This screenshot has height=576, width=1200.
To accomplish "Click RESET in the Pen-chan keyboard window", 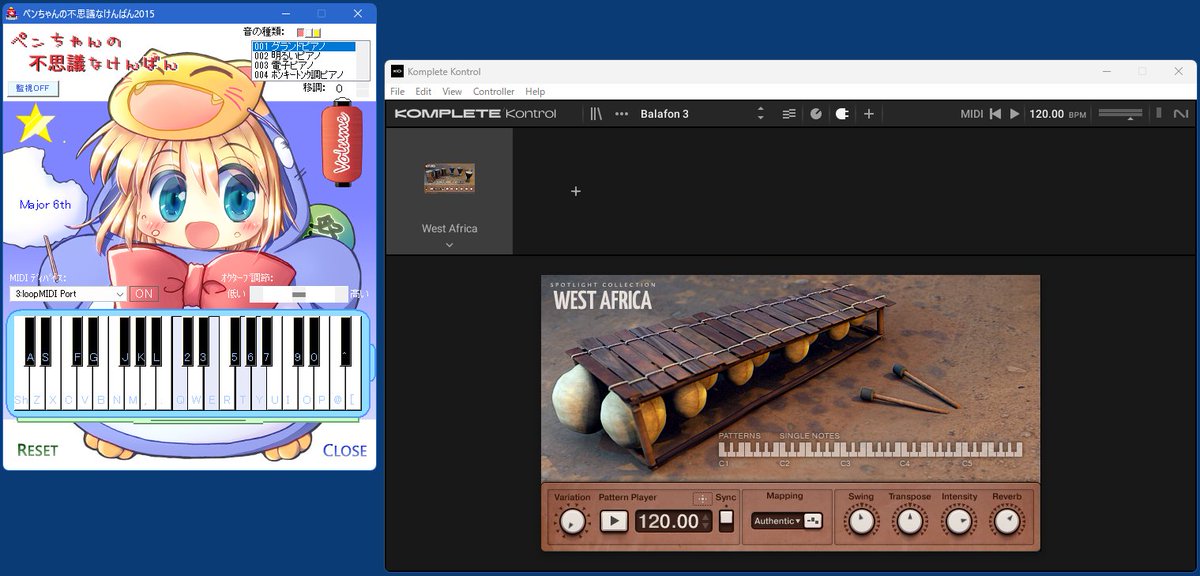I will pos(38,450).
